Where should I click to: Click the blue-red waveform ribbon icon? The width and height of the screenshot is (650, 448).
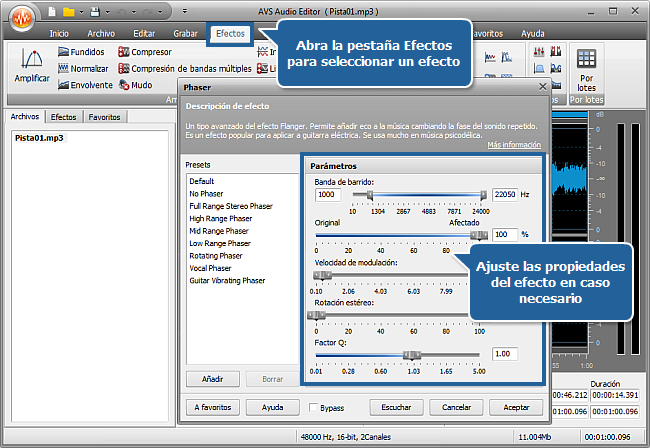click(x=490, y=57)
